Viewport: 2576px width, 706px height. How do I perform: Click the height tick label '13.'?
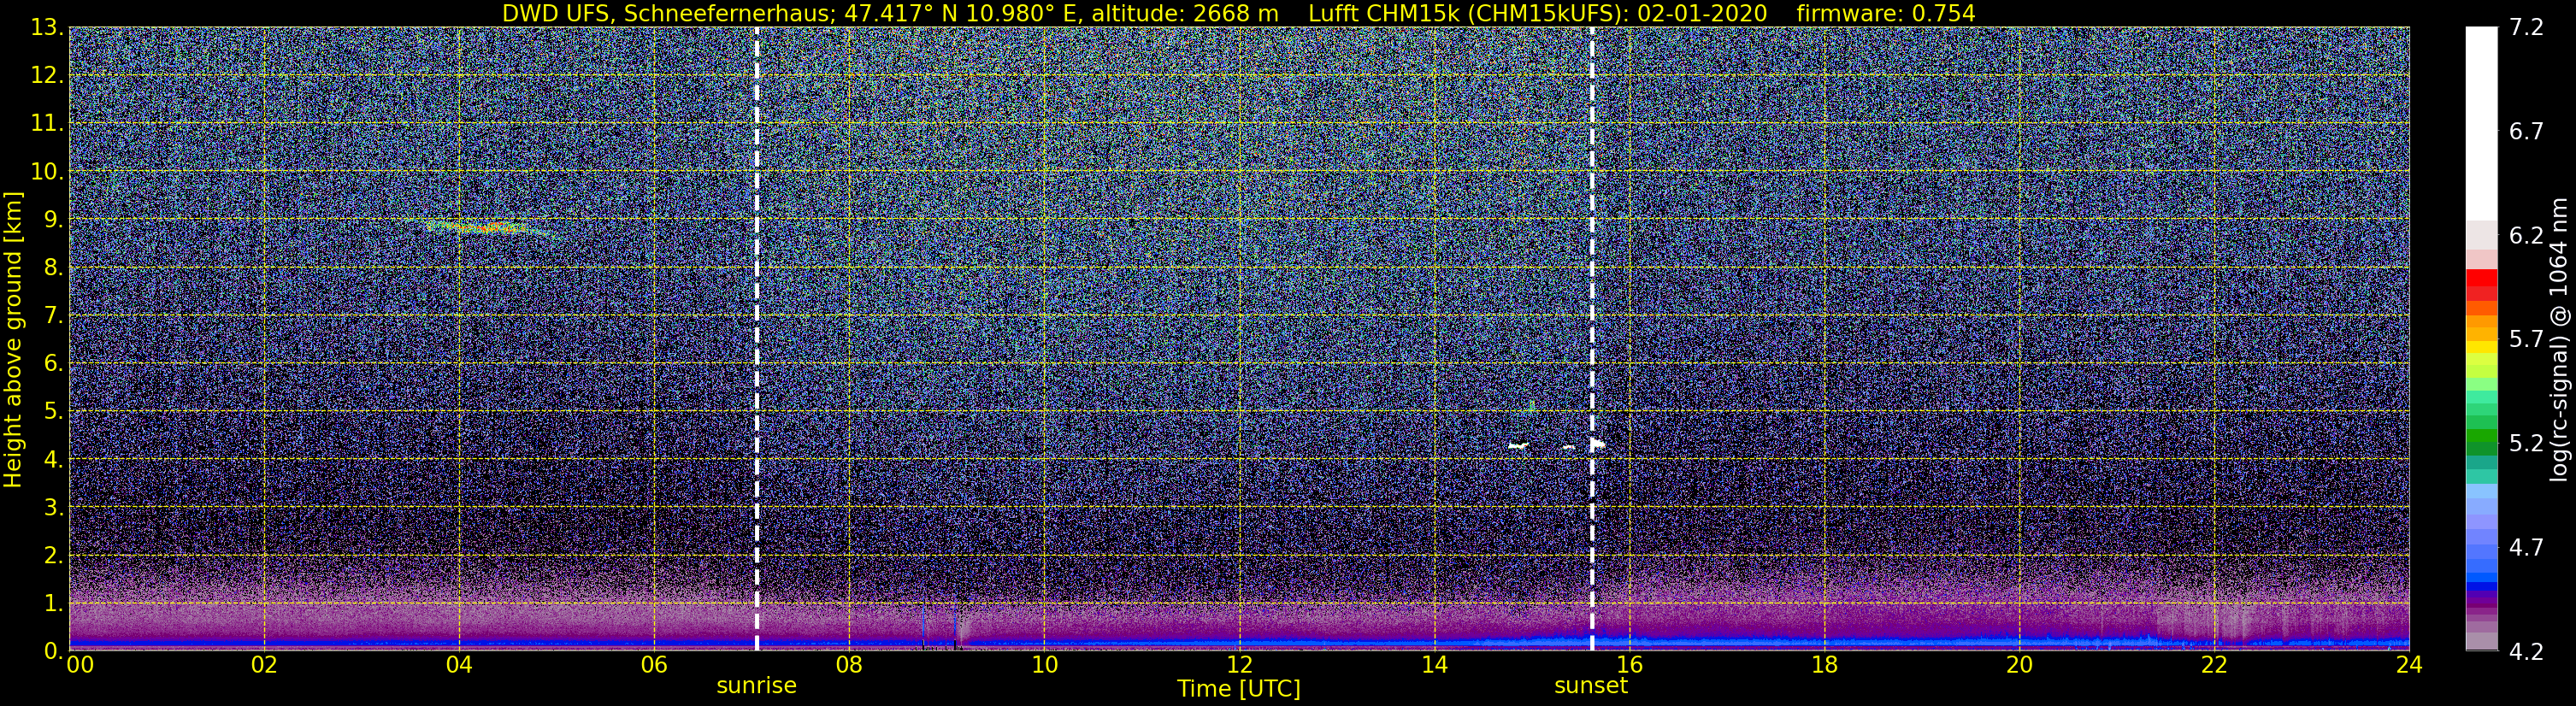pos(45,27)
